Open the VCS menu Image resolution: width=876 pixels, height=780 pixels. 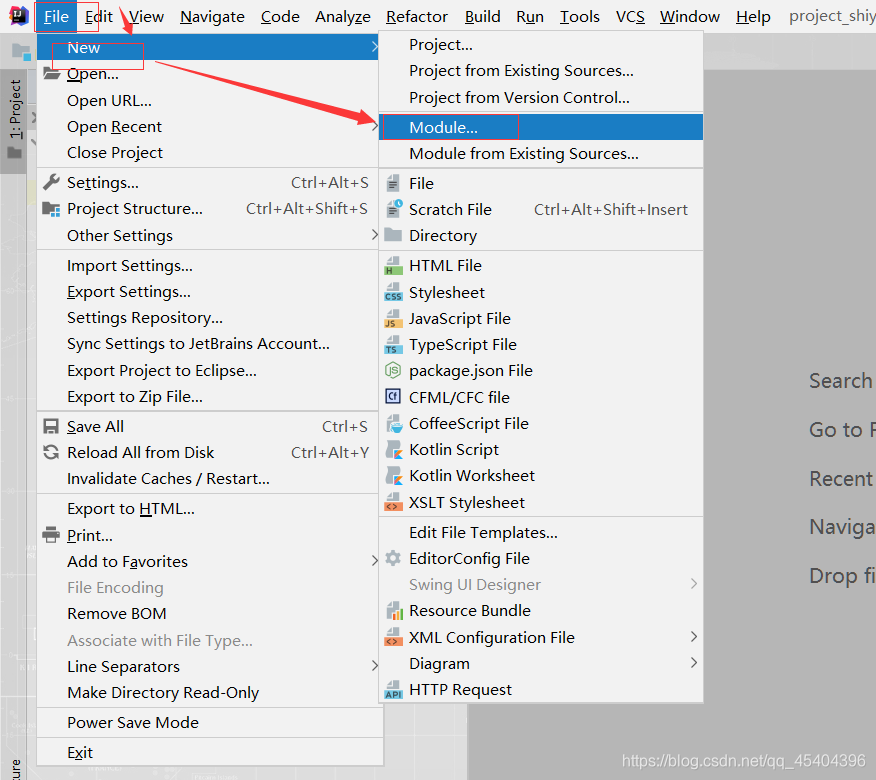(630, 17)
